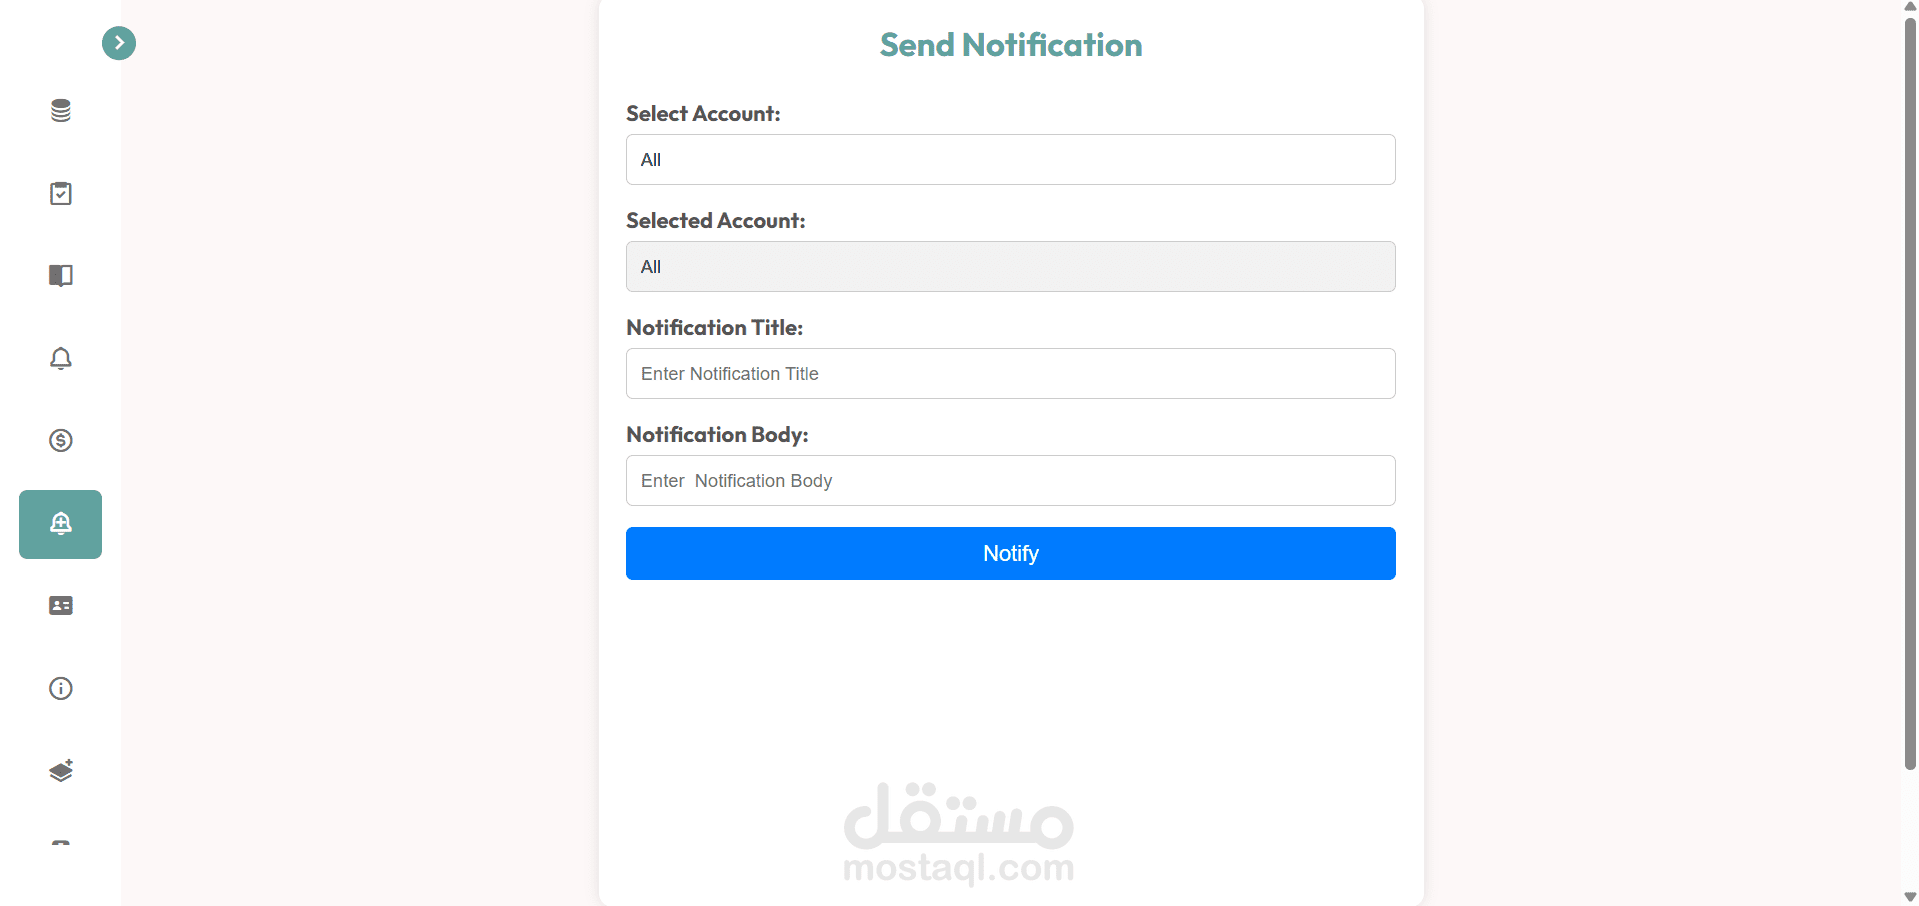Click the scrollbar down arrow
Viewport: 1919px width, 906px height.
pyautogui.click(x=1910, y=897)
